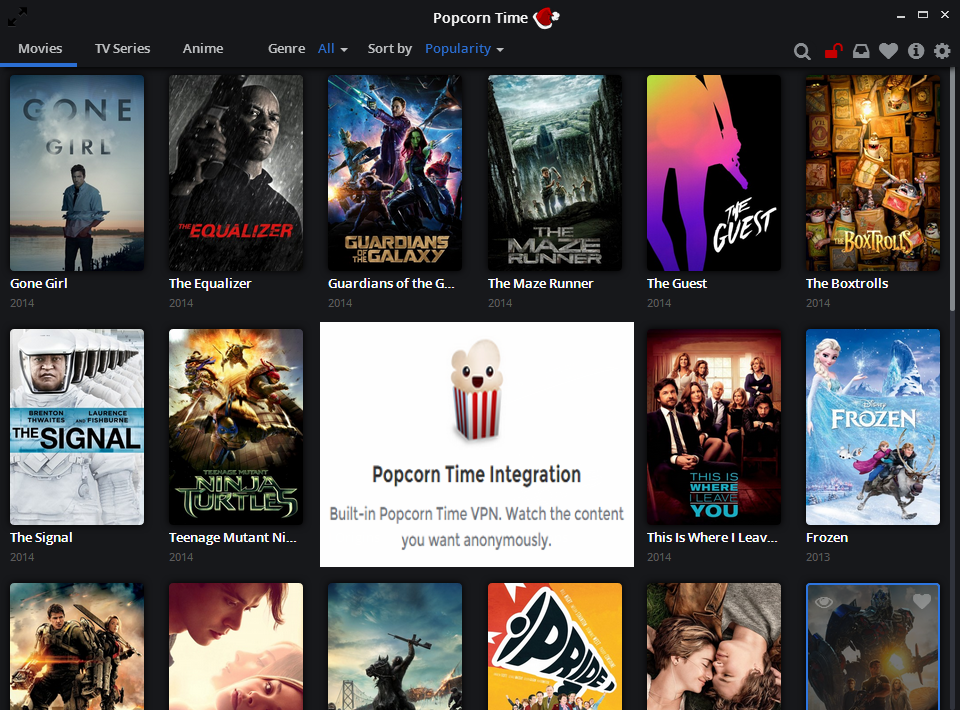The width and height of the screenshot is (960, 710).
Task: Show favorites using the toolbar heart icon
Action: click(888, 51)
